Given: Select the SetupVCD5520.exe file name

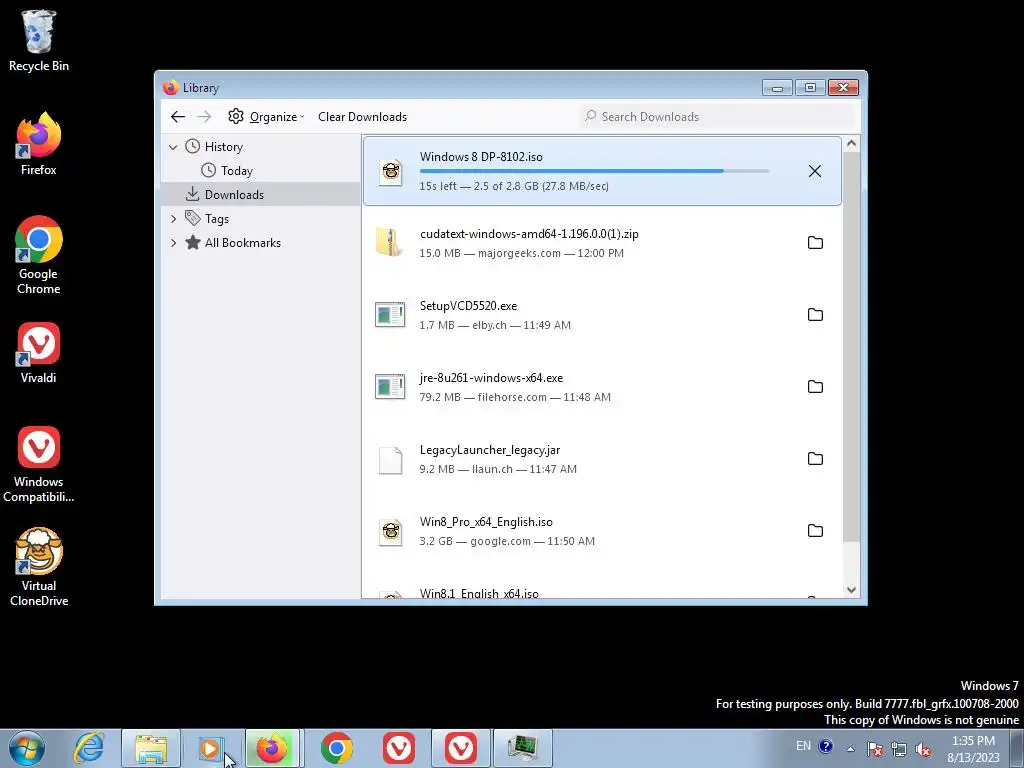Looking at the screenshot, I should click(468, 306).
